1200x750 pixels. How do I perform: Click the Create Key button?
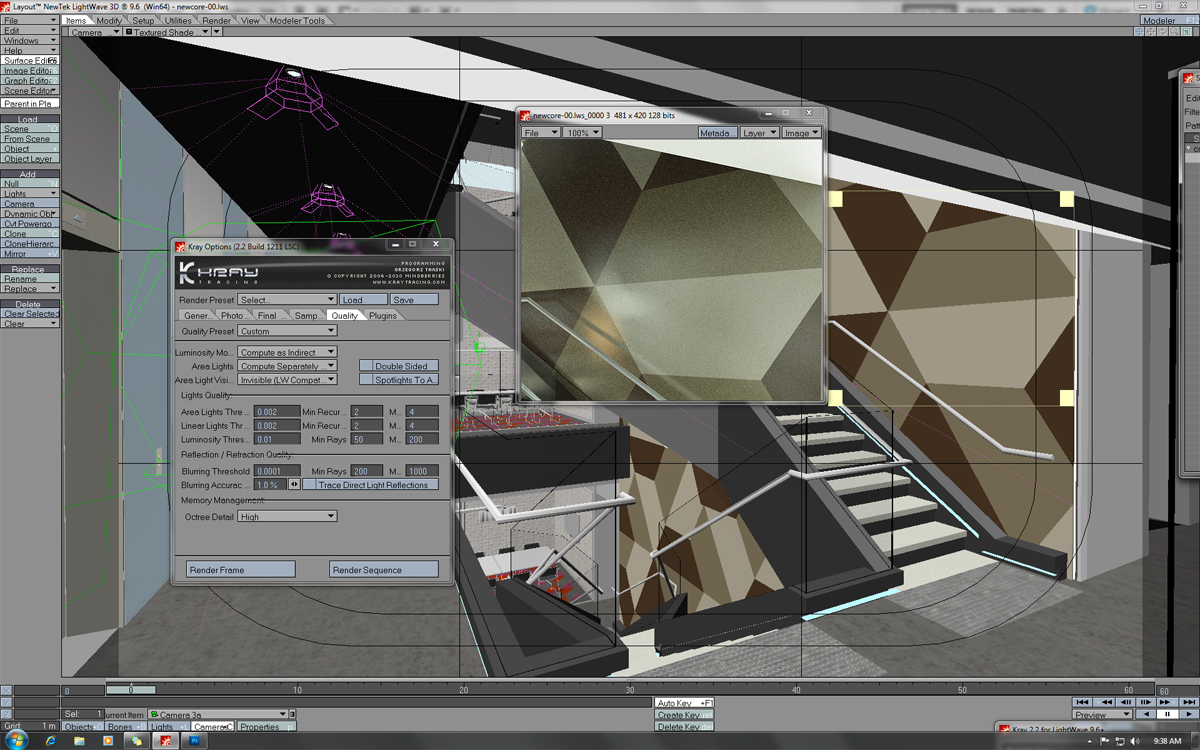pos(684,715)
